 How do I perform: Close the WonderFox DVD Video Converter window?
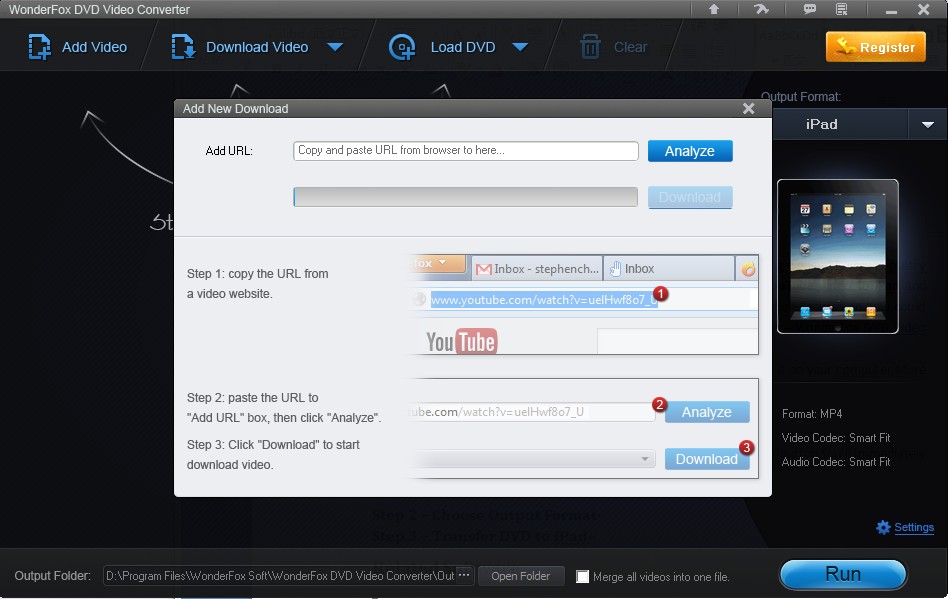point(923,9)
